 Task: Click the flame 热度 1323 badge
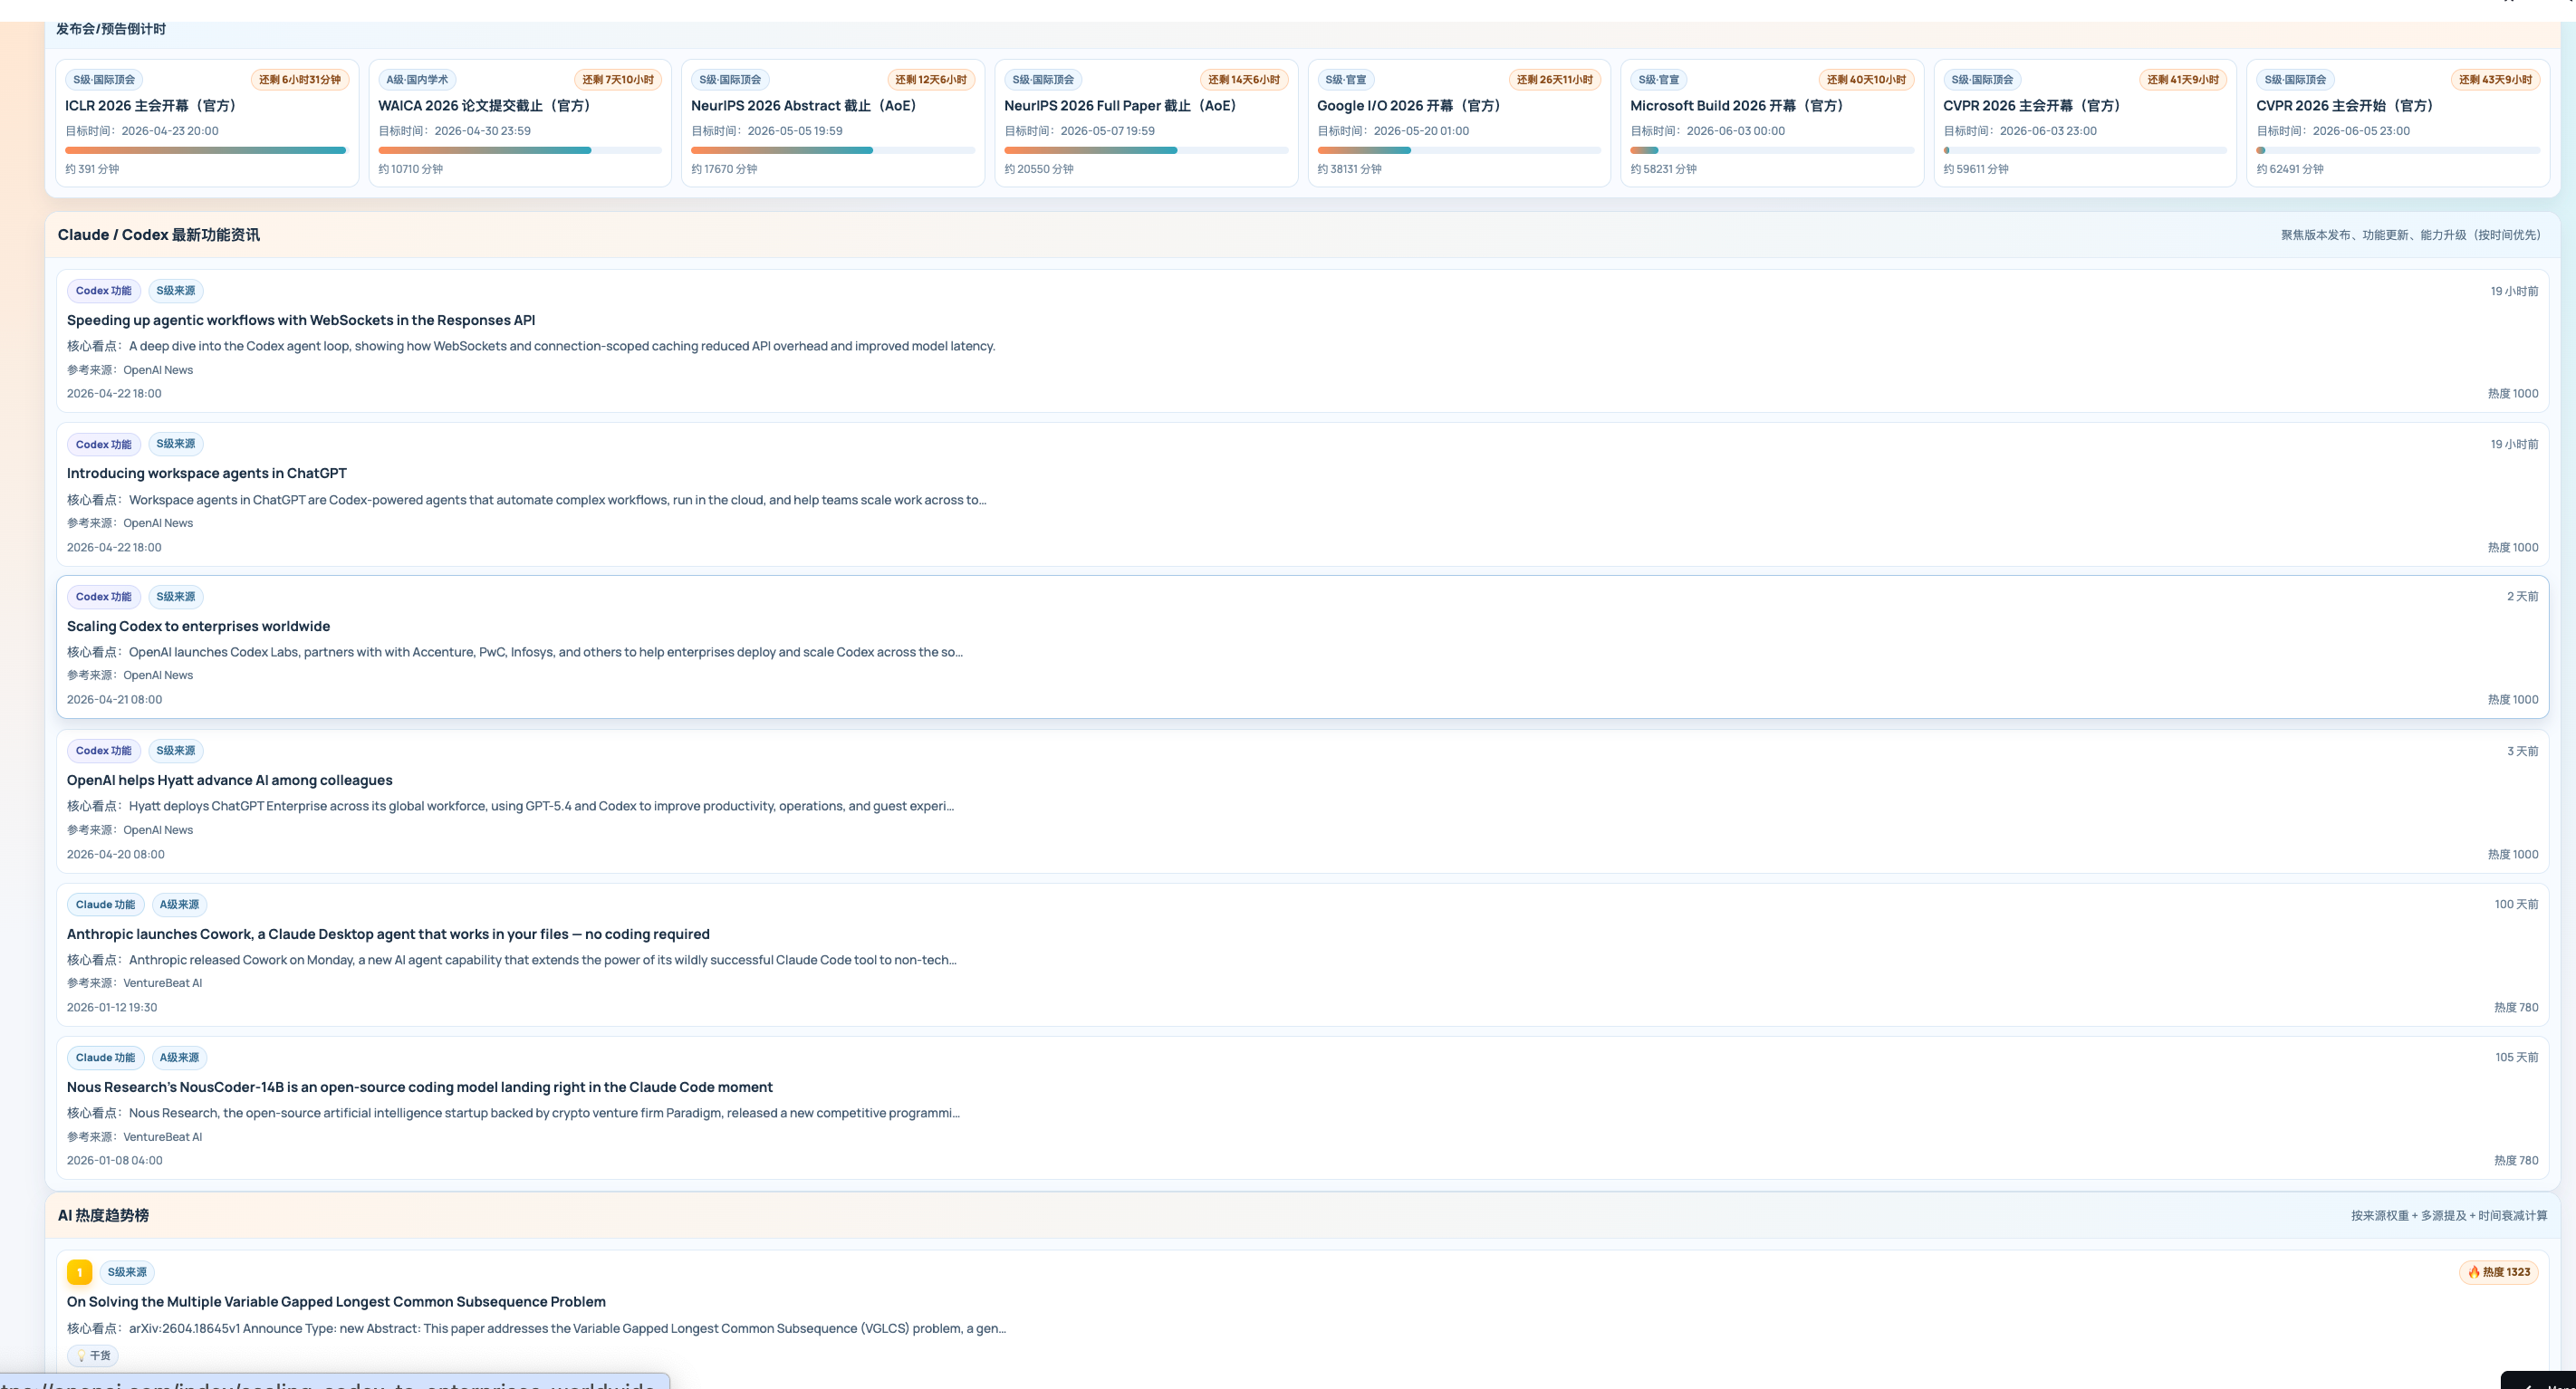pyautogui.click(x=2498, y=1272)
